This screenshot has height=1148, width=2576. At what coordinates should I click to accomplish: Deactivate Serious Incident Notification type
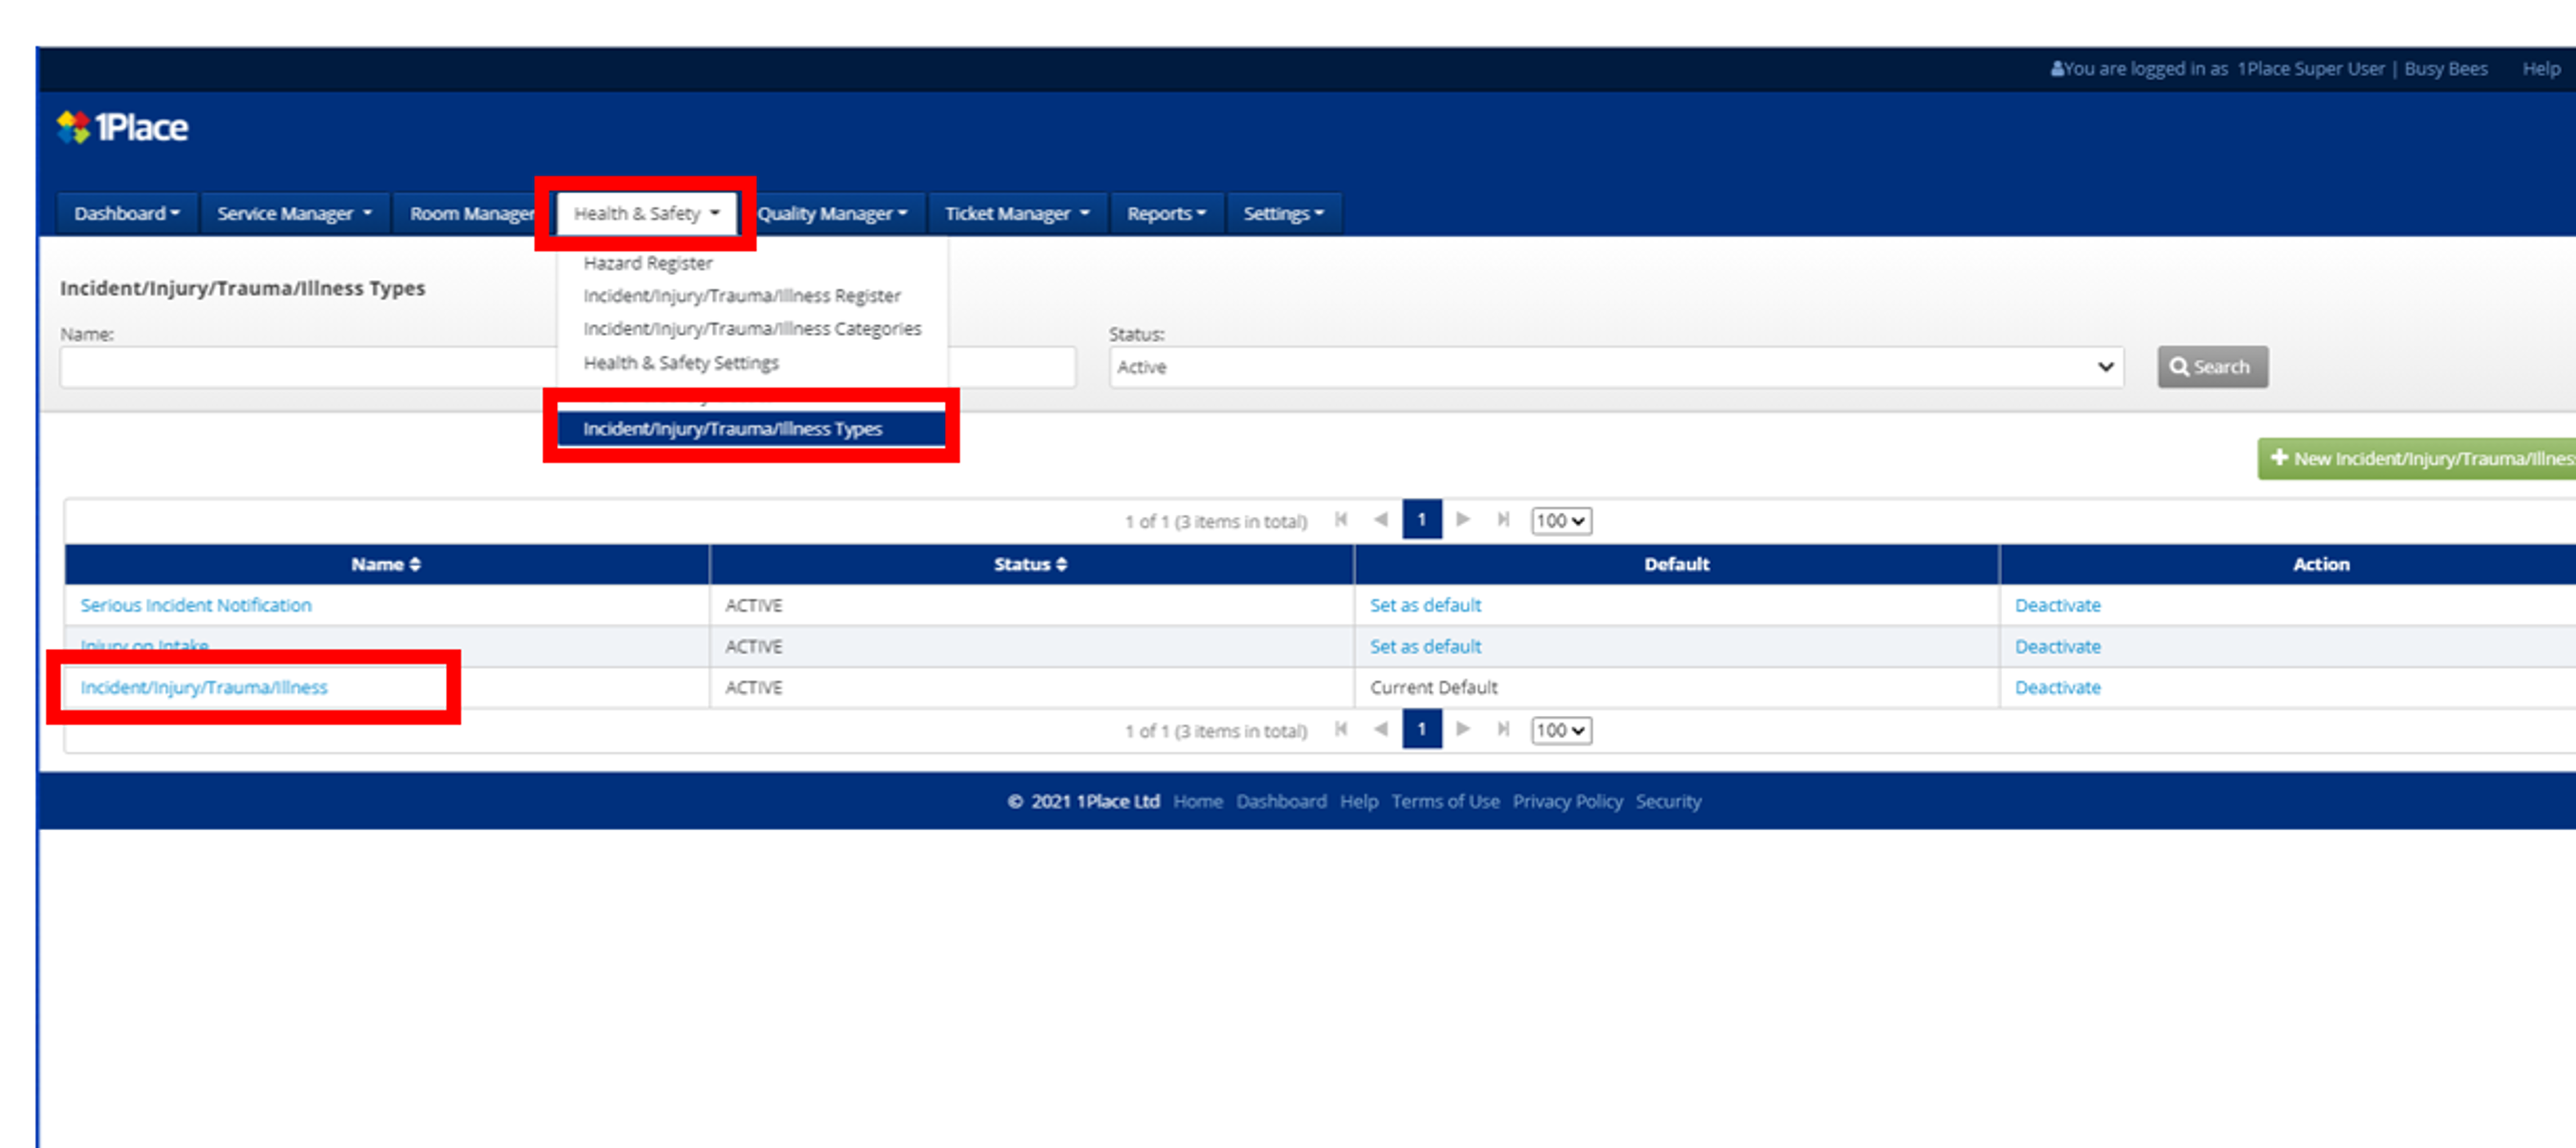point(2057,605)
